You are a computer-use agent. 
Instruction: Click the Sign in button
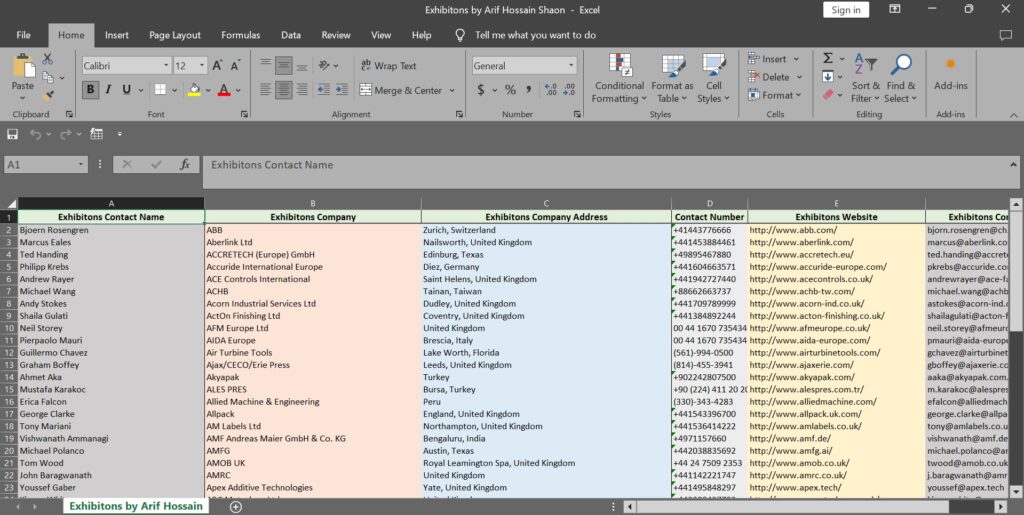[846, 10]
